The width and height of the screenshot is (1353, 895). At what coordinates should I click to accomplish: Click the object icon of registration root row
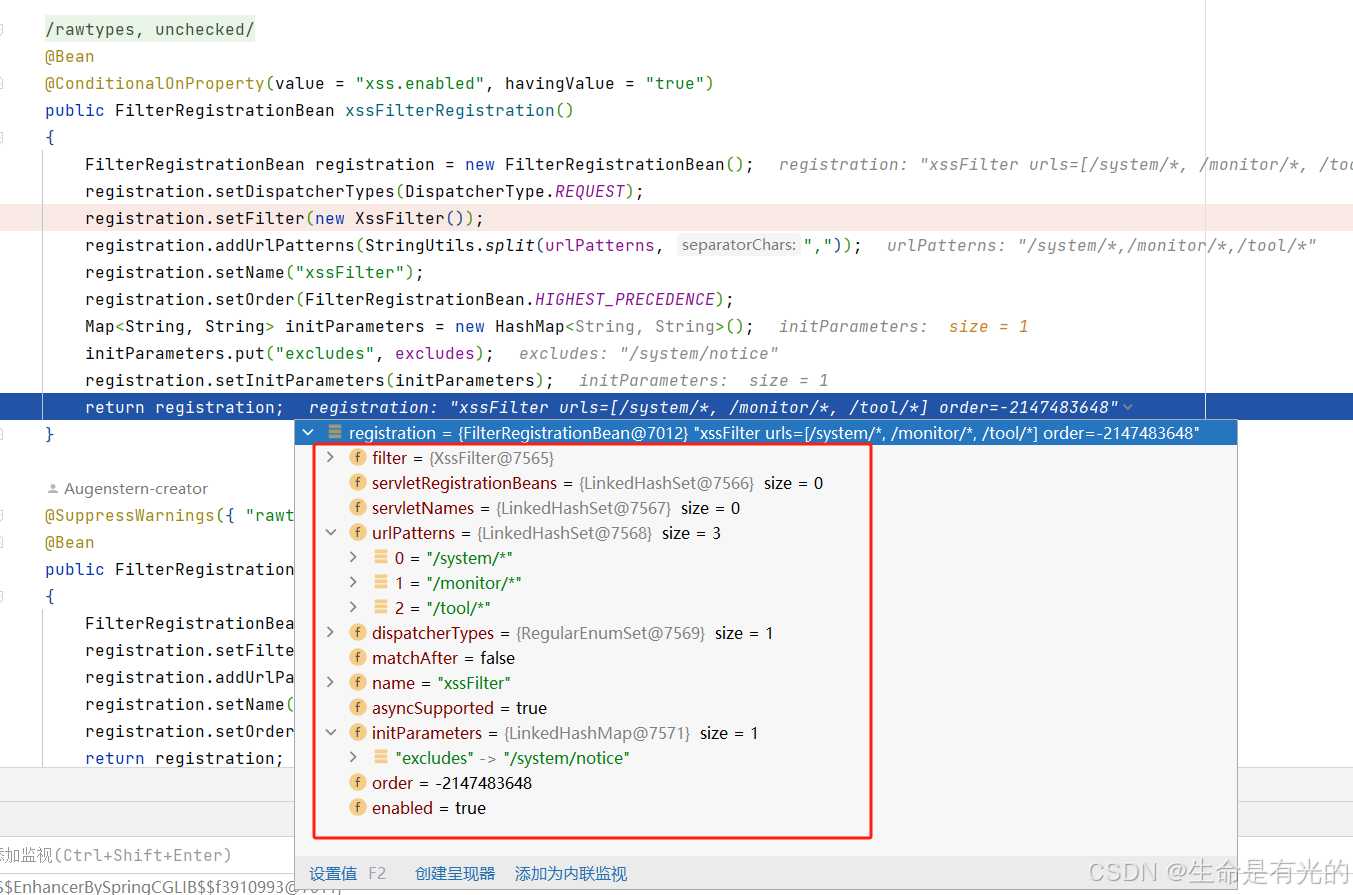coord(334,433)
